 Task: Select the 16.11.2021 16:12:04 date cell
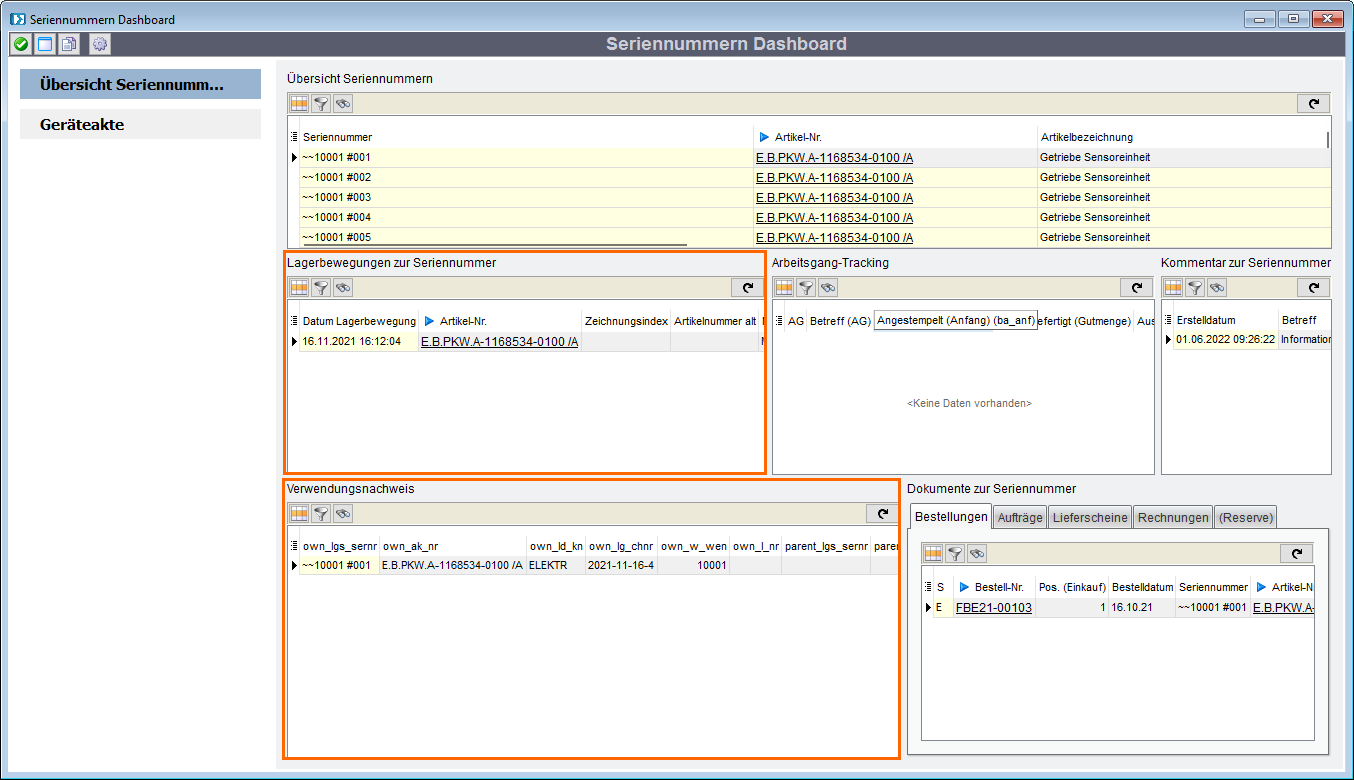coord(359,341)
